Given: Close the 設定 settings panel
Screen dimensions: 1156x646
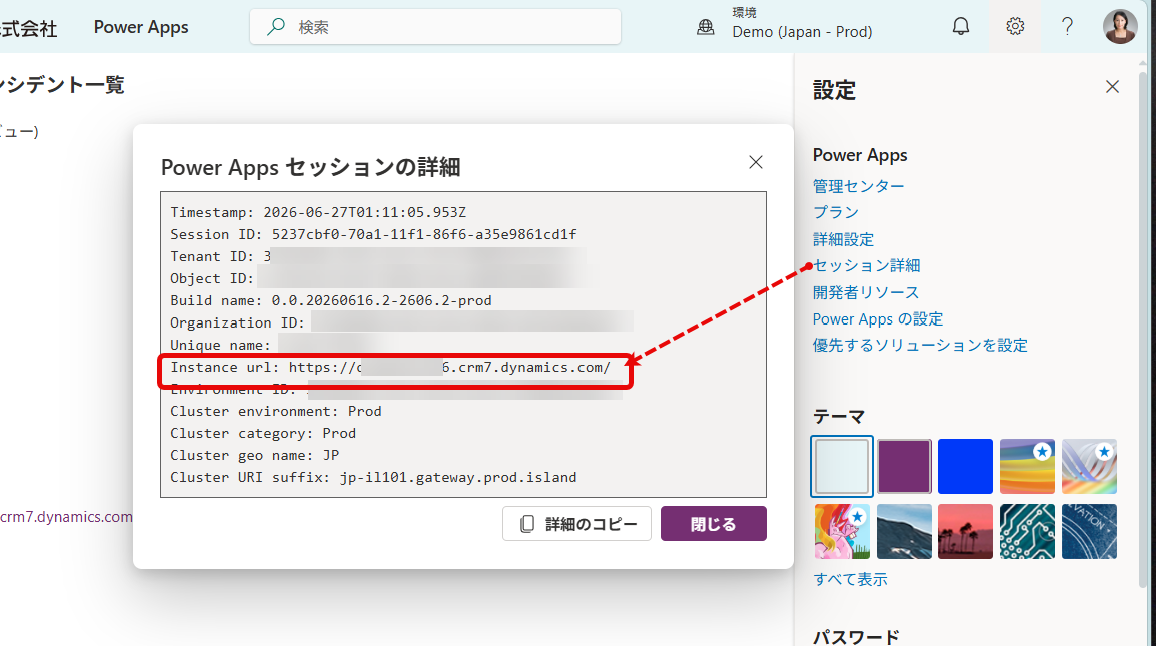Looking at the screenshot, I should pyautogui.click(x=1113, y=86).
